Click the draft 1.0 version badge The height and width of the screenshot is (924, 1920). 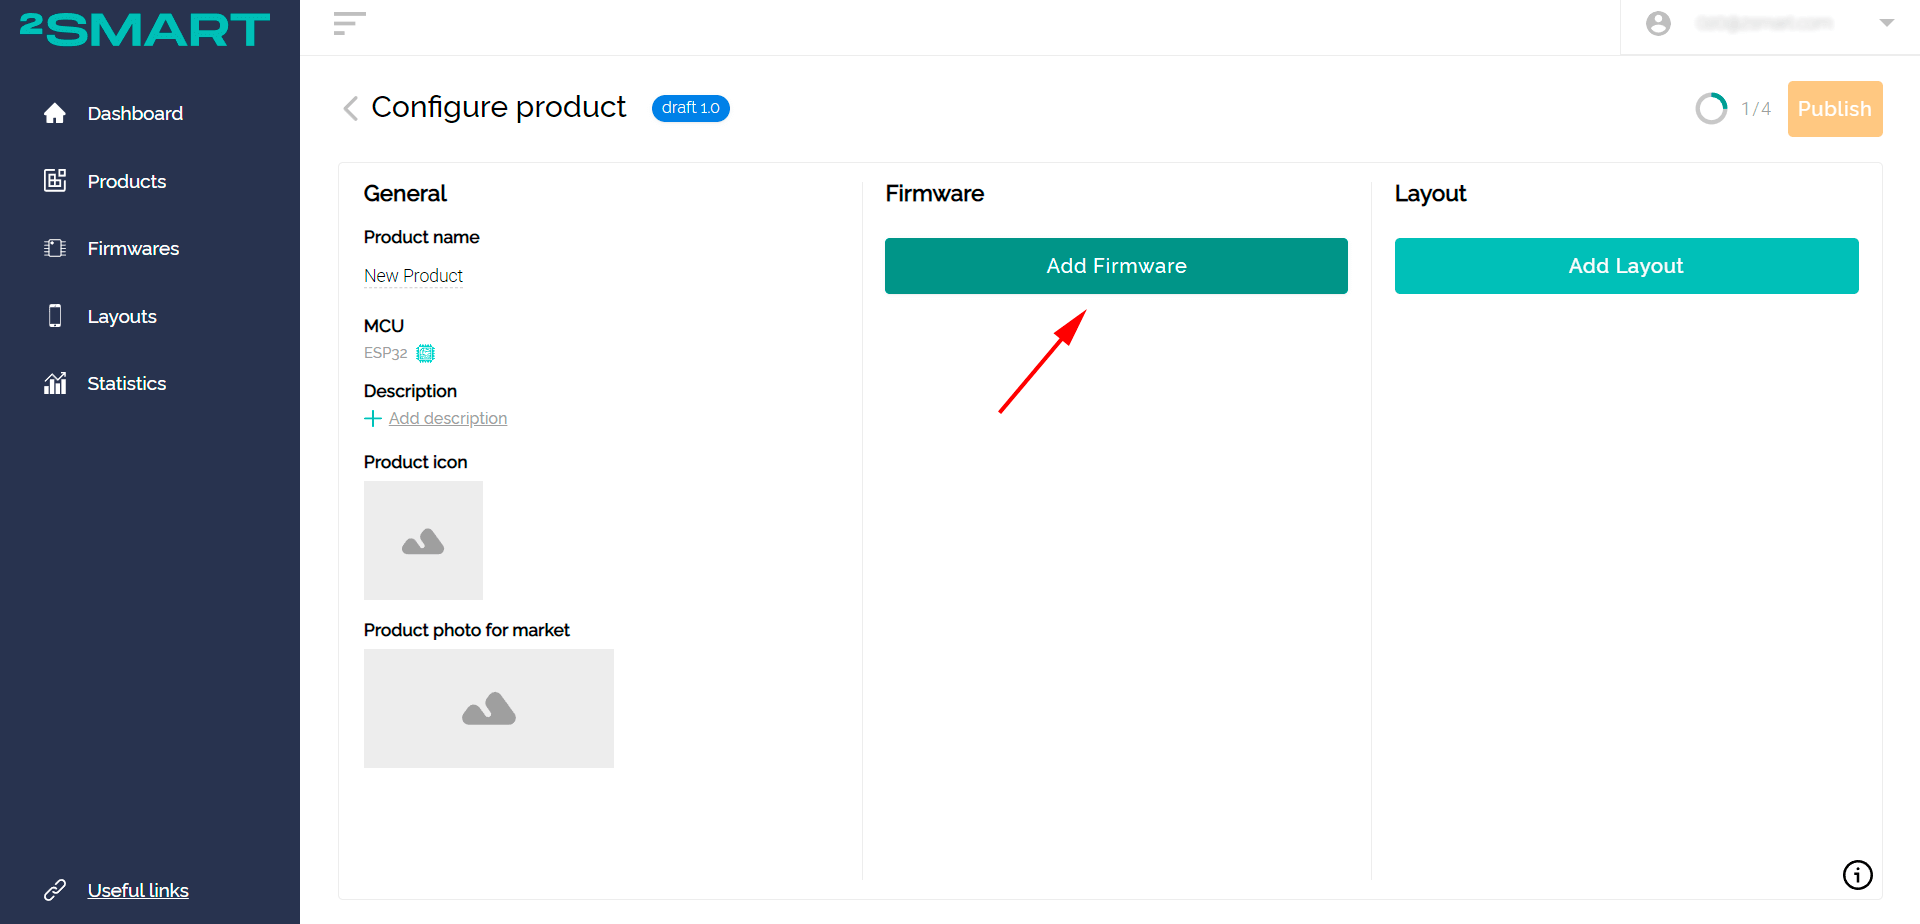pos(691,108)
